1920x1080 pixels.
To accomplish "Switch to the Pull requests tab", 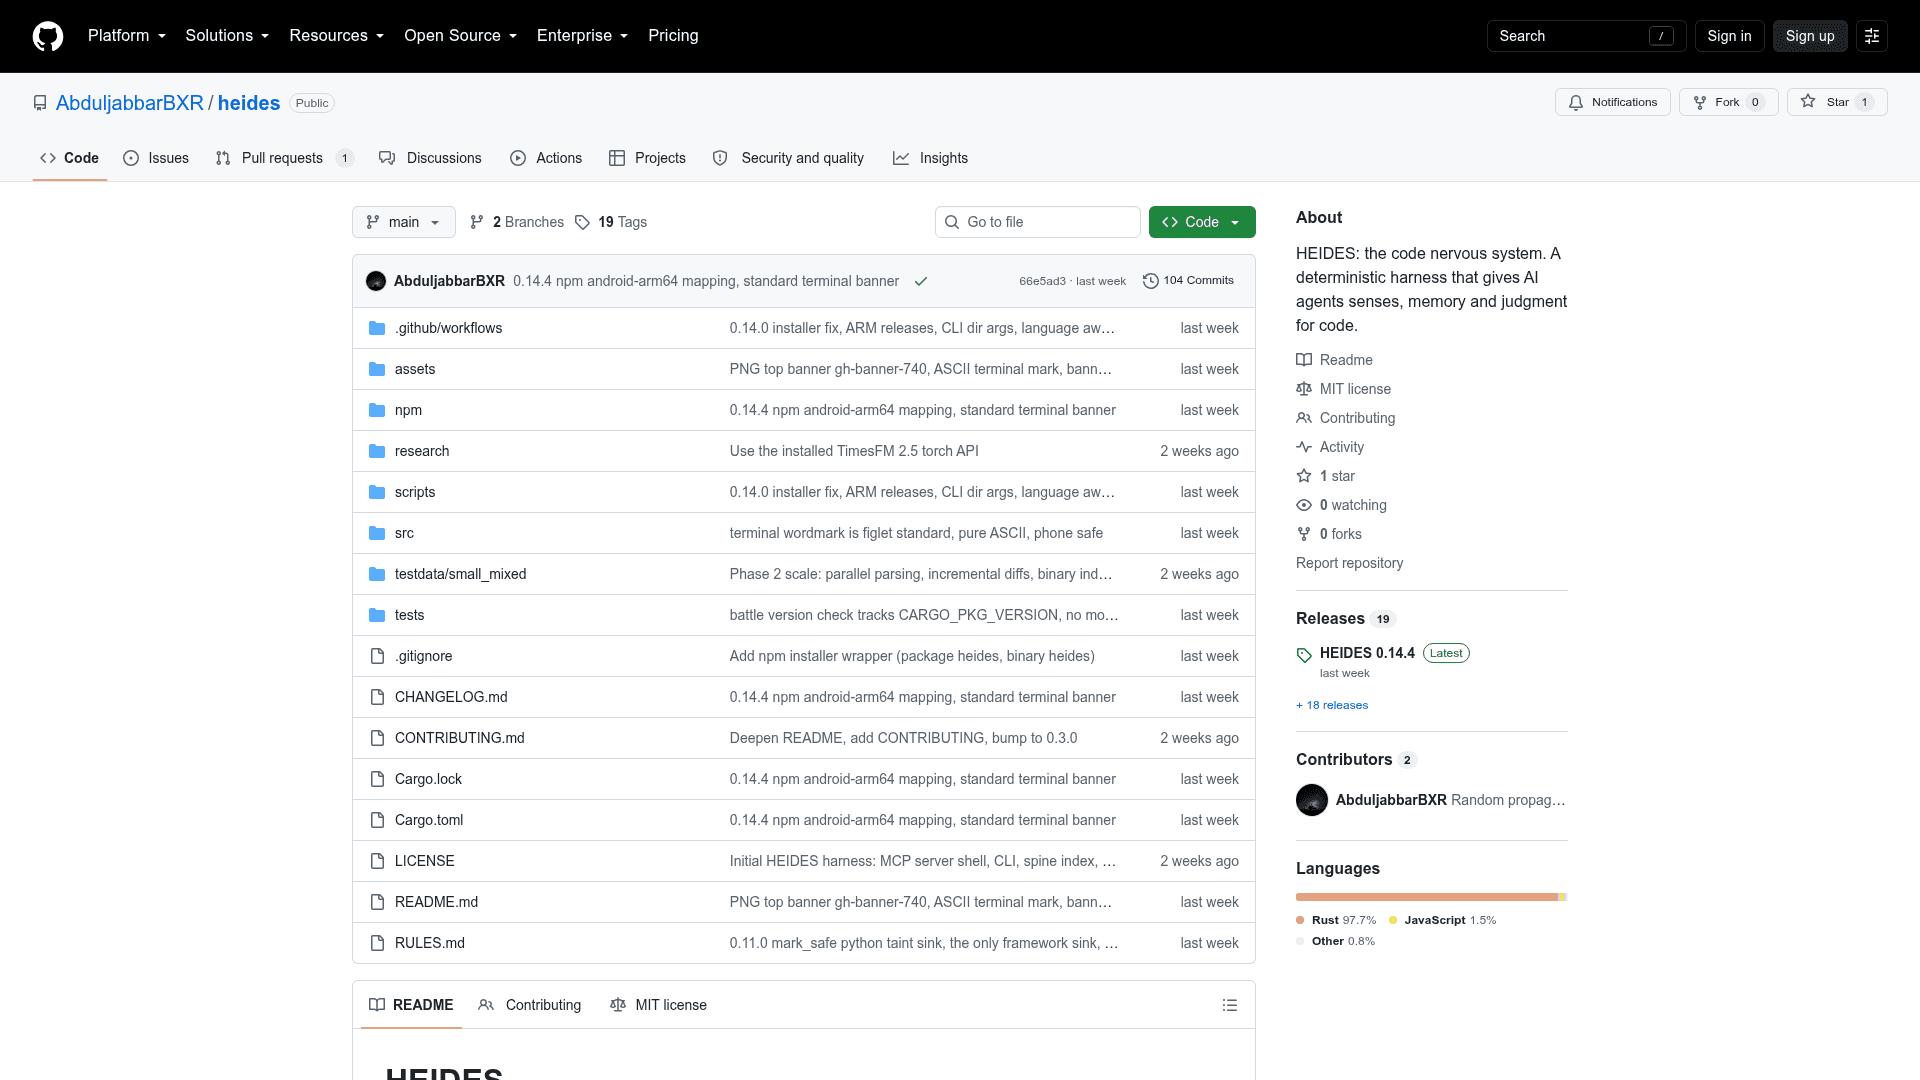I will coord(284,158).
